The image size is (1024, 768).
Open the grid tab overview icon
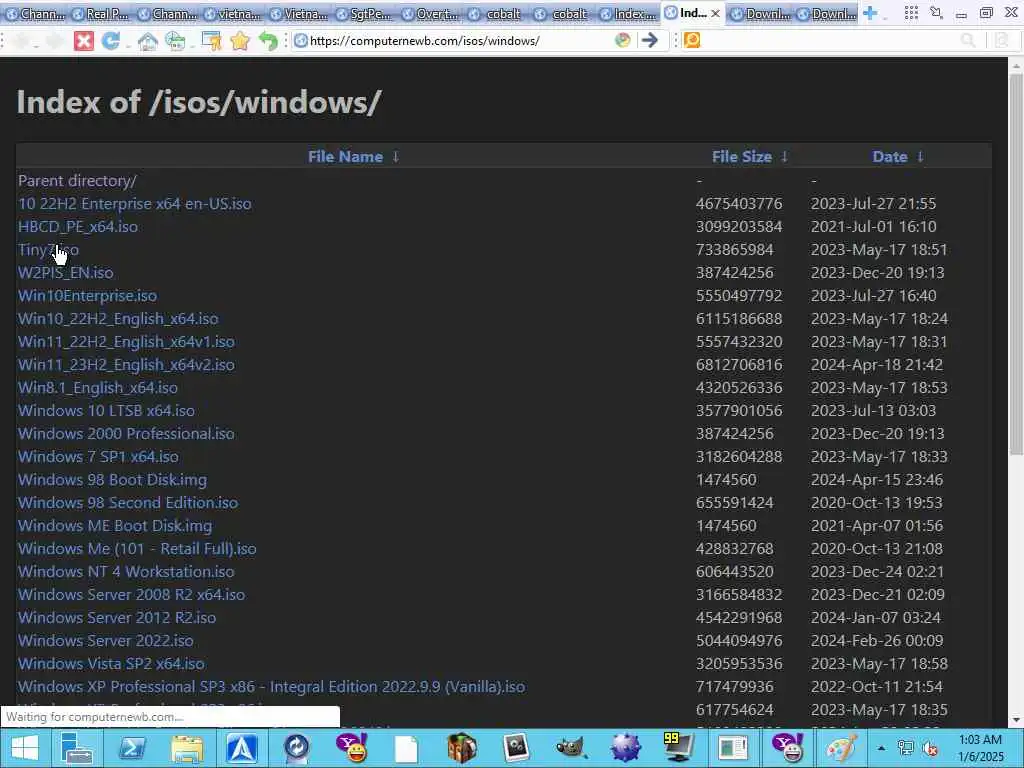point(911,13)
